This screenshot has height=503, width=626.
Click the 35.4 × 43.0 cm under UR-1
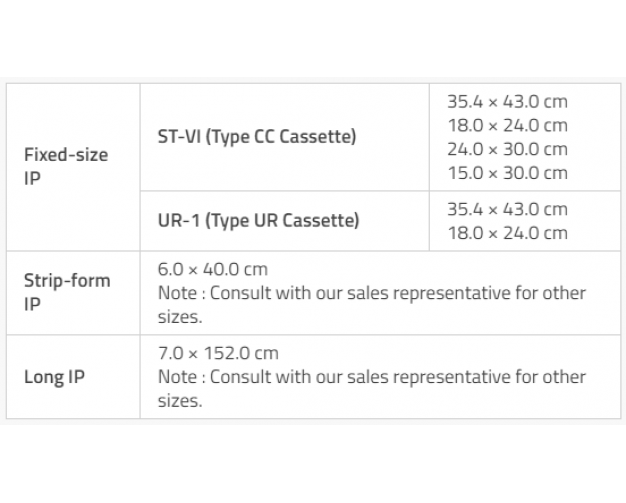507,209
